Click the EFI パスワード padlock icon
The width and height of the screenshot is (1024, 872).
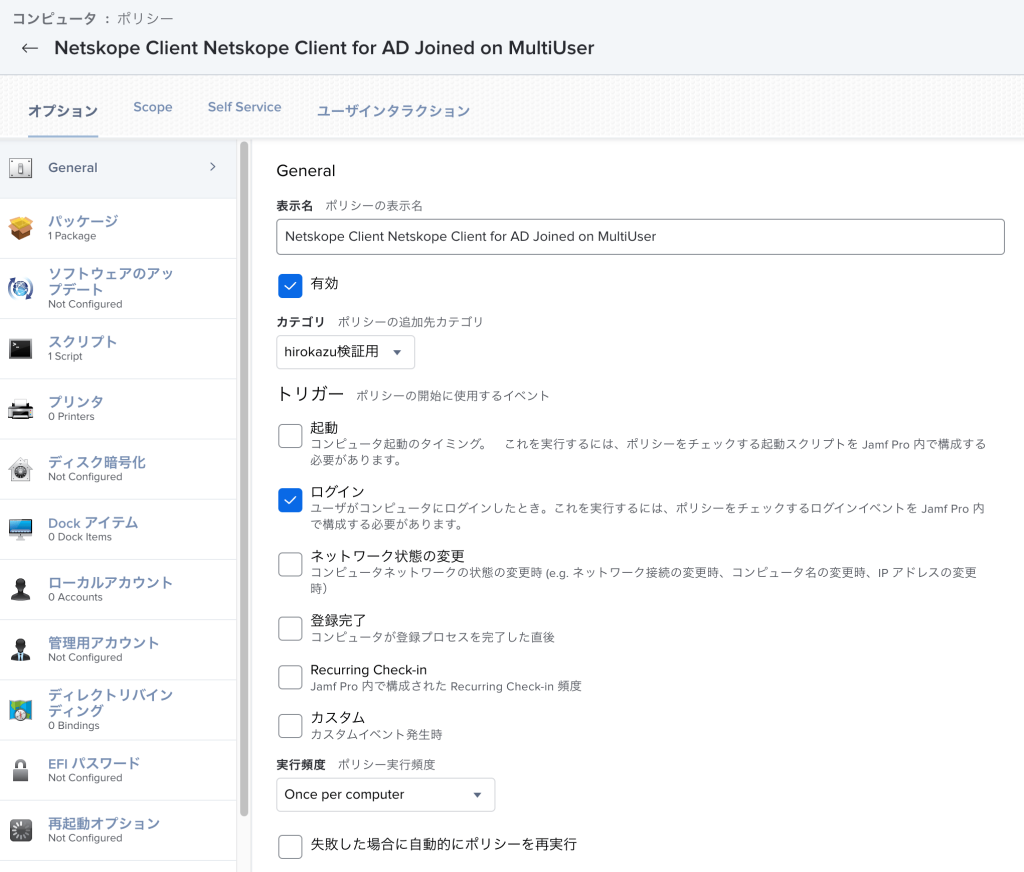pos(20,770)
